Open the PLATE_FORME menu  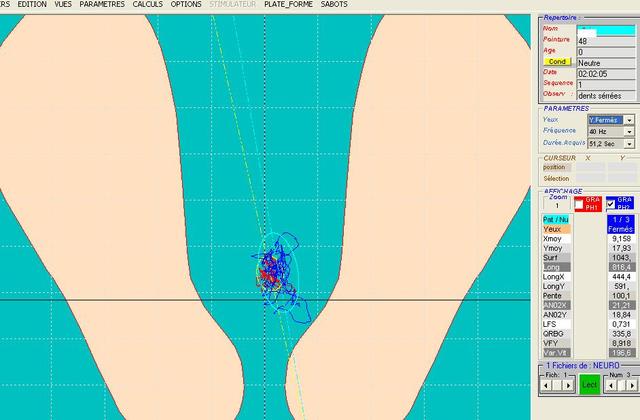coord(286,5)
